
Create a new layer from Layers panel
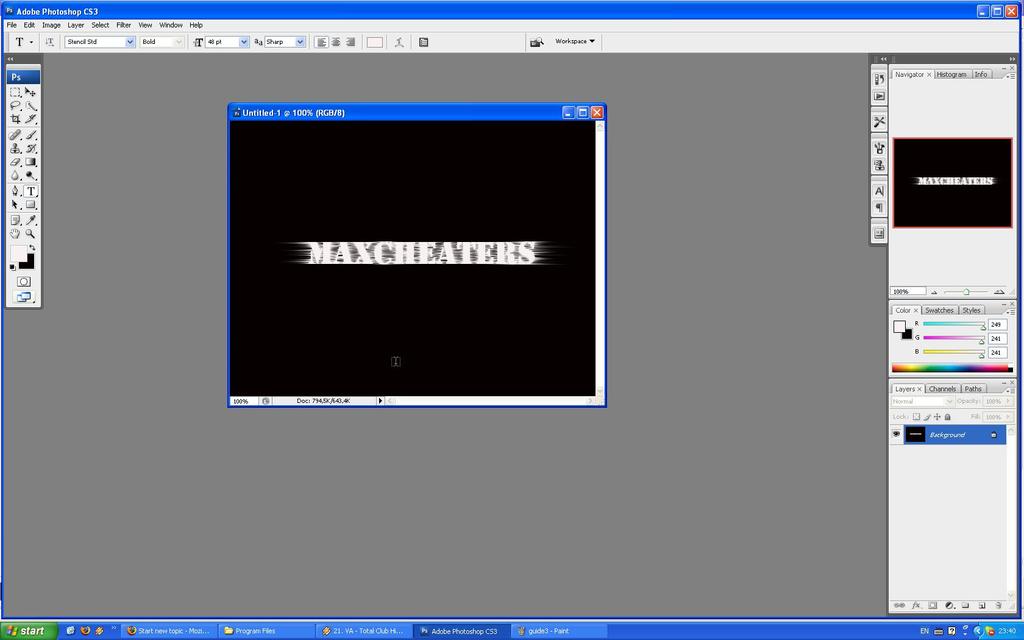(x=981, y=605)
